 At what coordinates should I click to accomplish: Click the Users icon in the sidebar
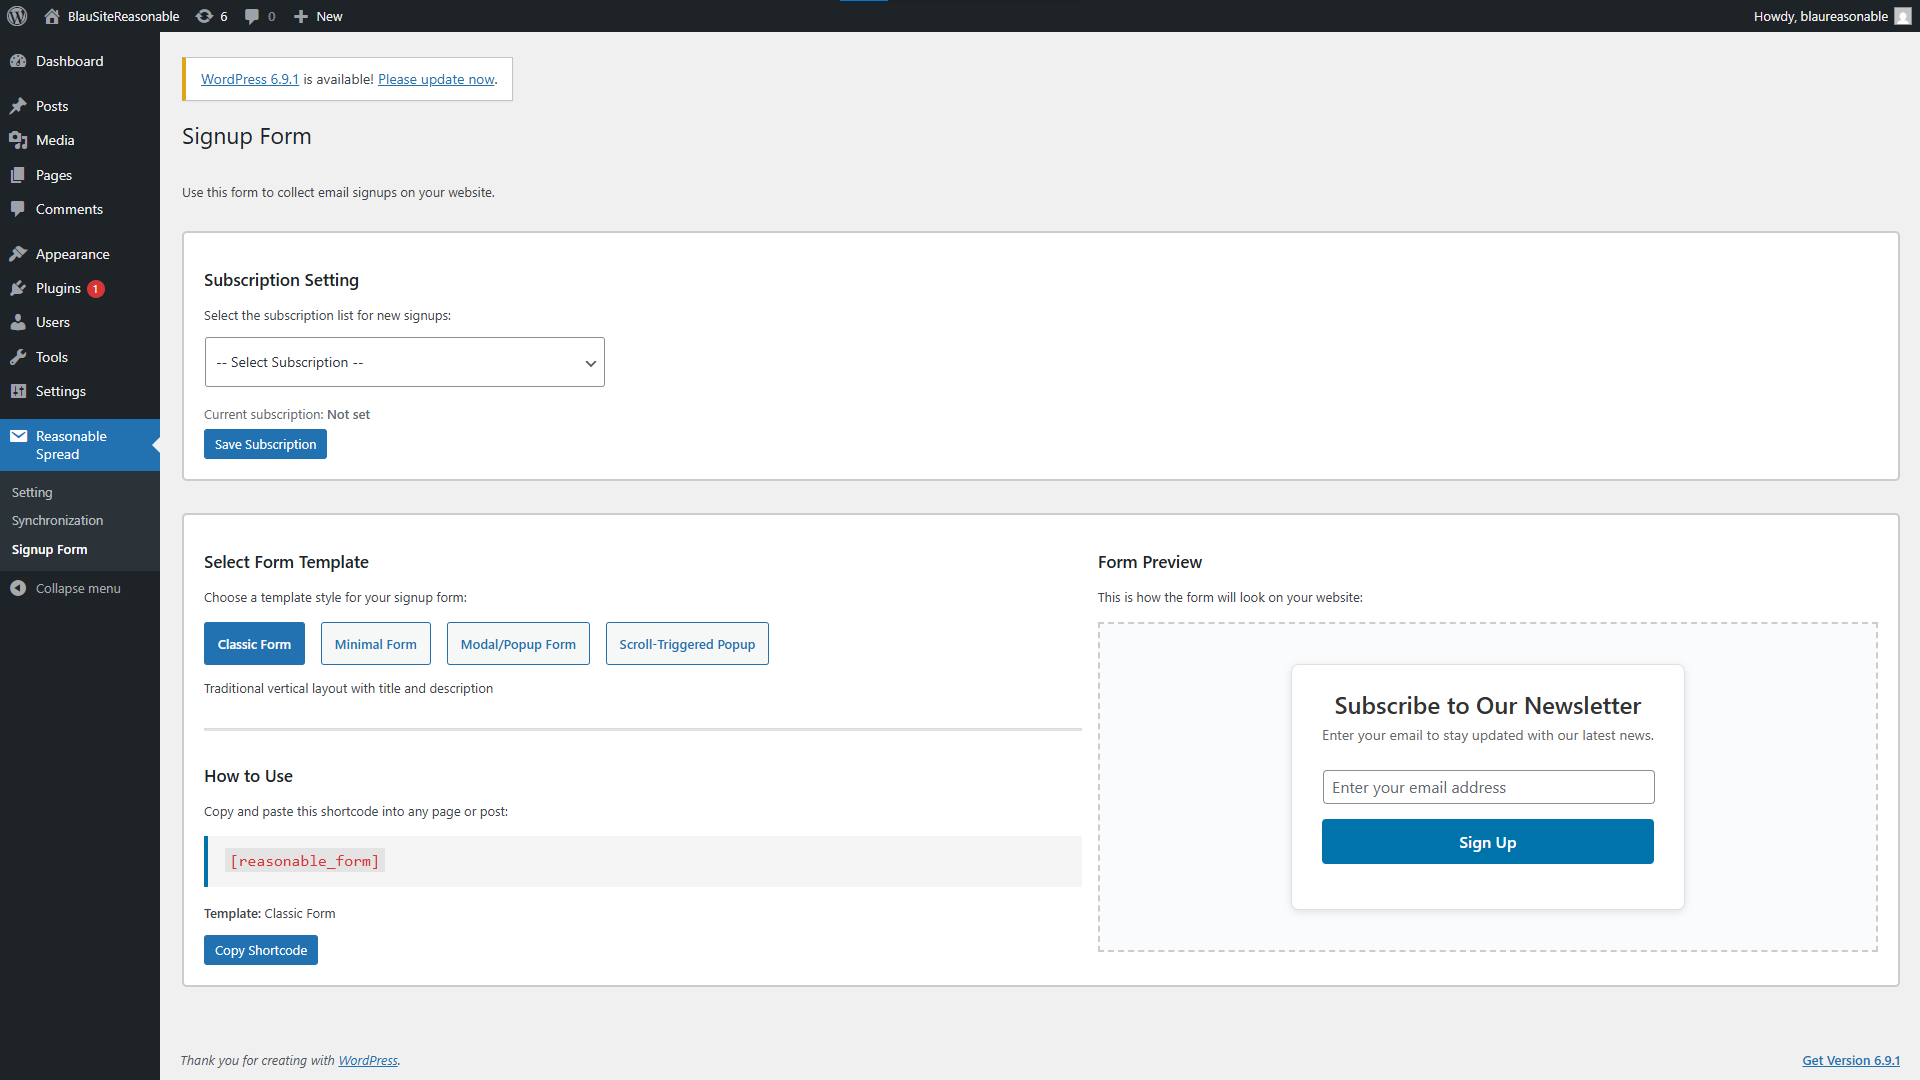[x=20, y=322]
